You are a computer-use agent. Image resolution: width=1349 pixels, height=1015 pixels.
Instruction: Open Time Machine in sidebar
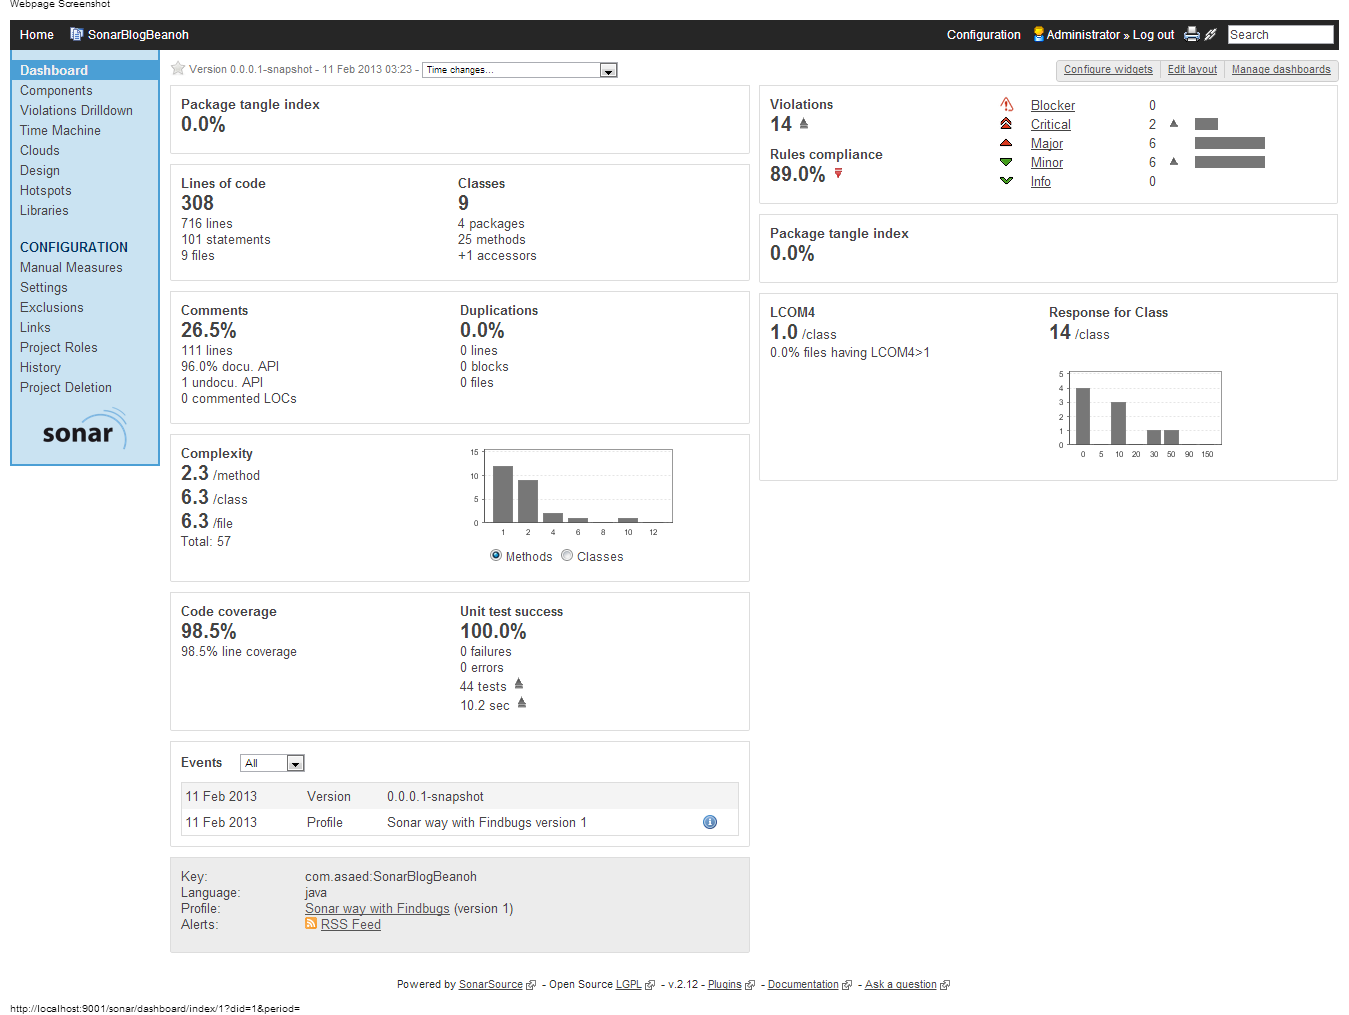click(60, 130)
